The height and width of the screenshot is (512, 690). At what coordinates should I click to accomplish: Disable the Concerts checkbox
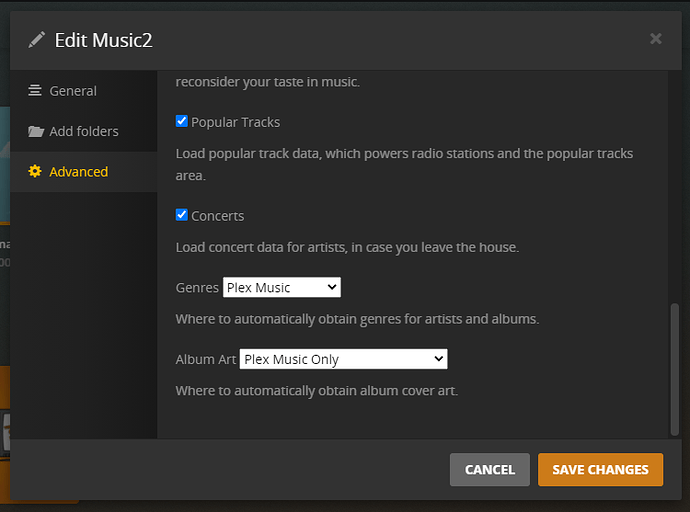click(182, 215)
